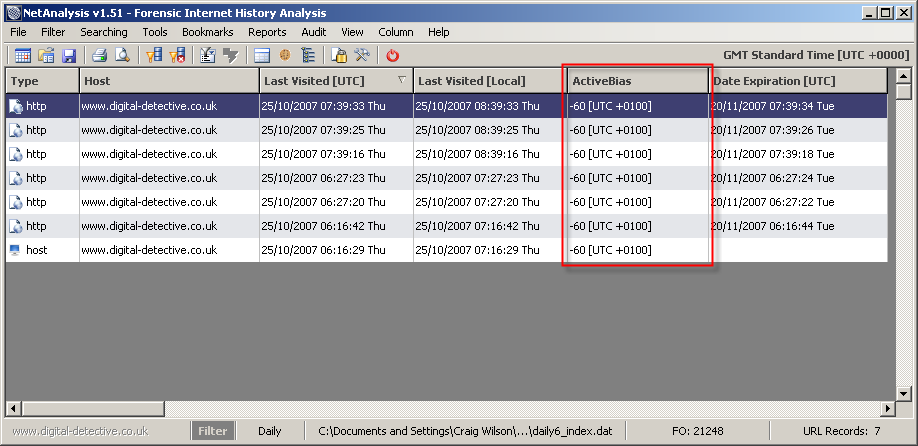The height and width of the screenshot is (446, 918).
Task: Click the greyed-out funnel toolbar icon
Action: 231,56
